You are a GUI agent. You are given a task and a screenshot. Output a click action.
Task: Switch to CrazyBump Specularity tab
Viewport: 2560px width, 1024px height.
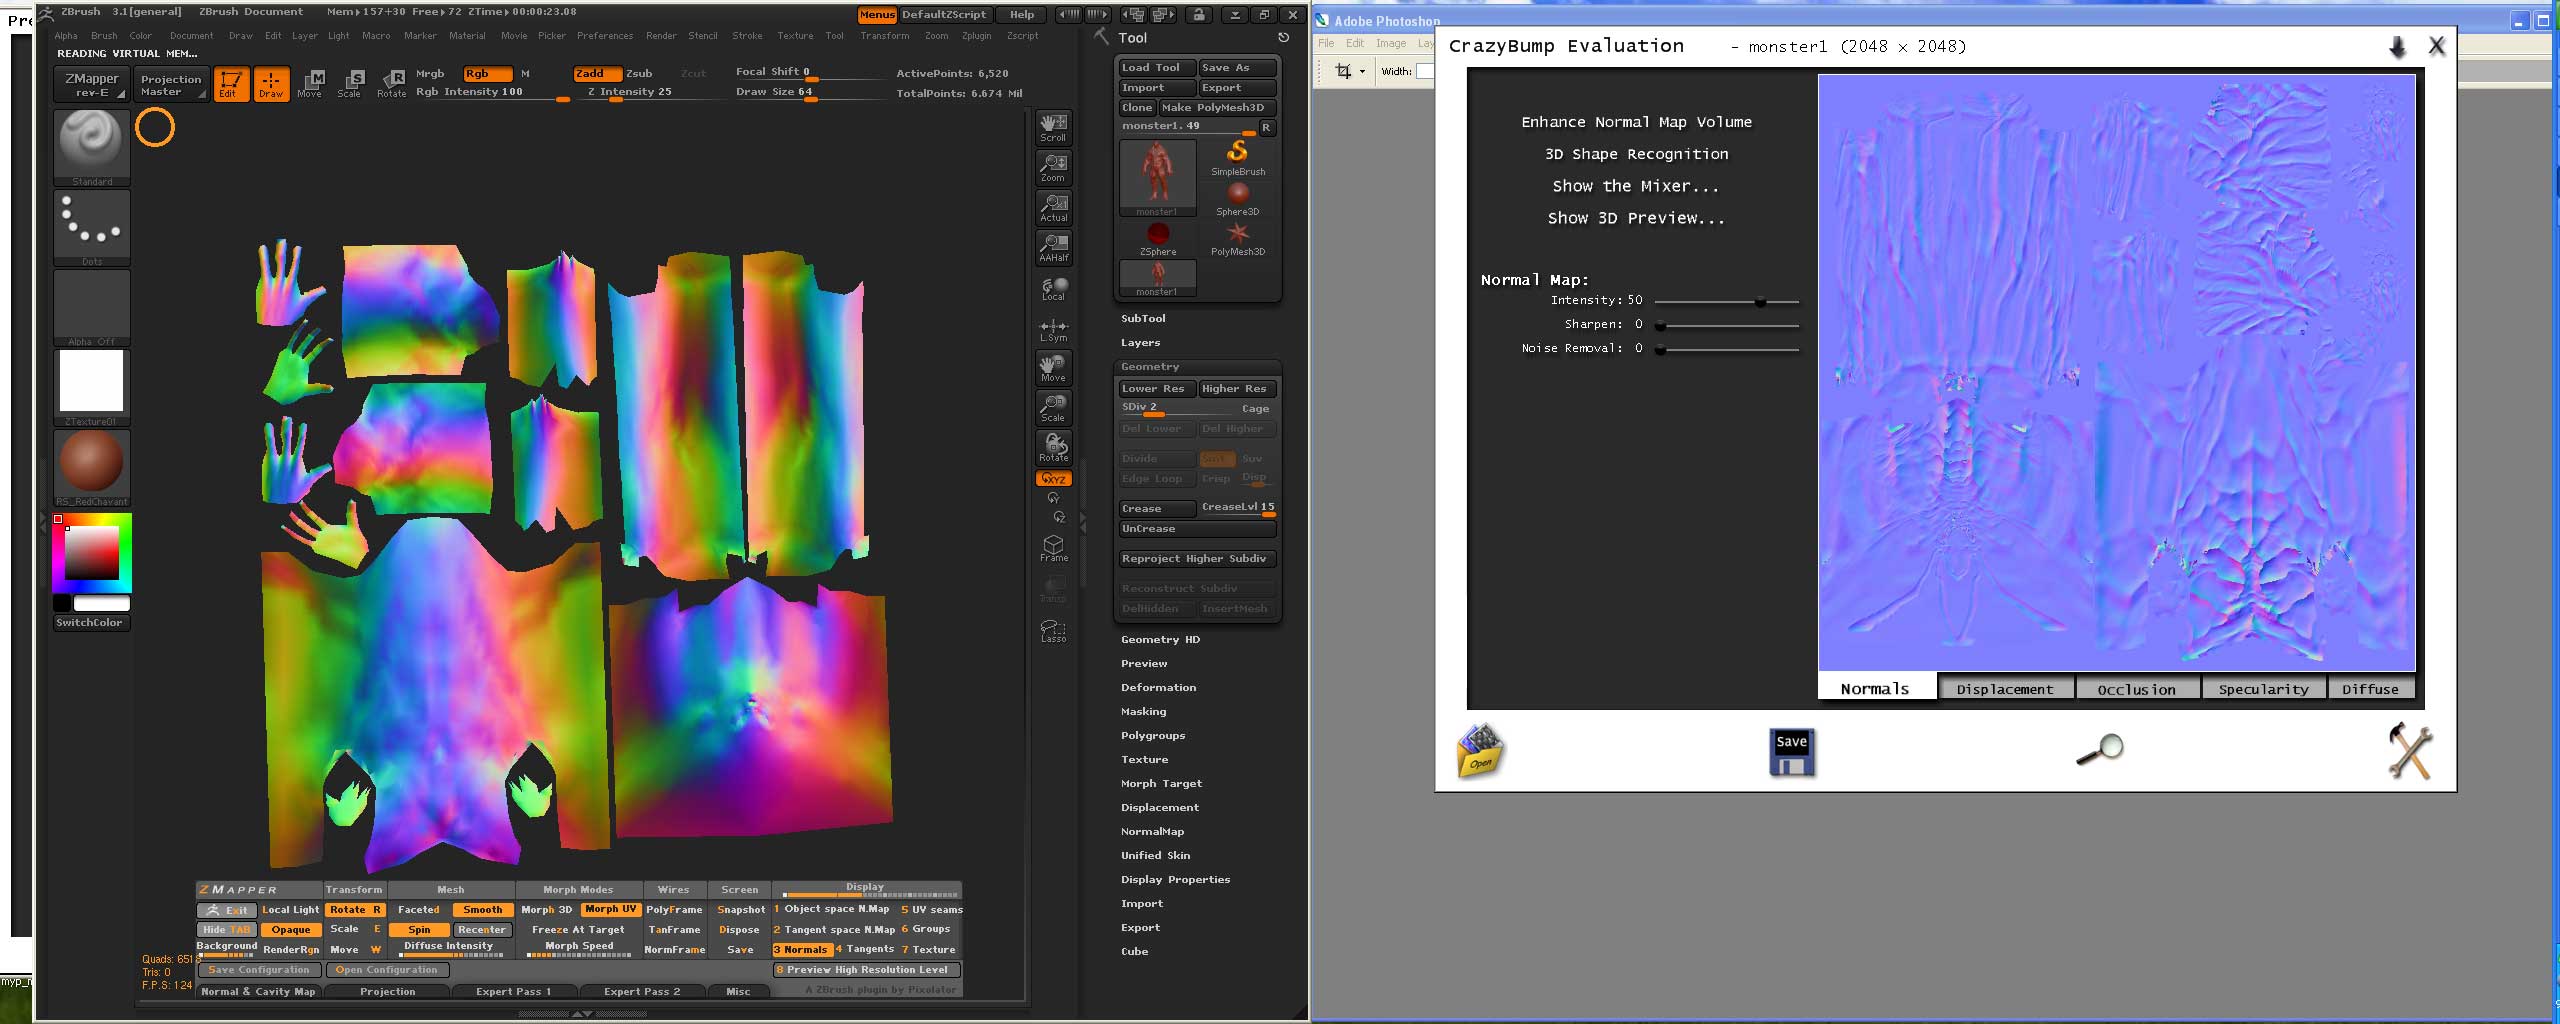[2264, 689]
